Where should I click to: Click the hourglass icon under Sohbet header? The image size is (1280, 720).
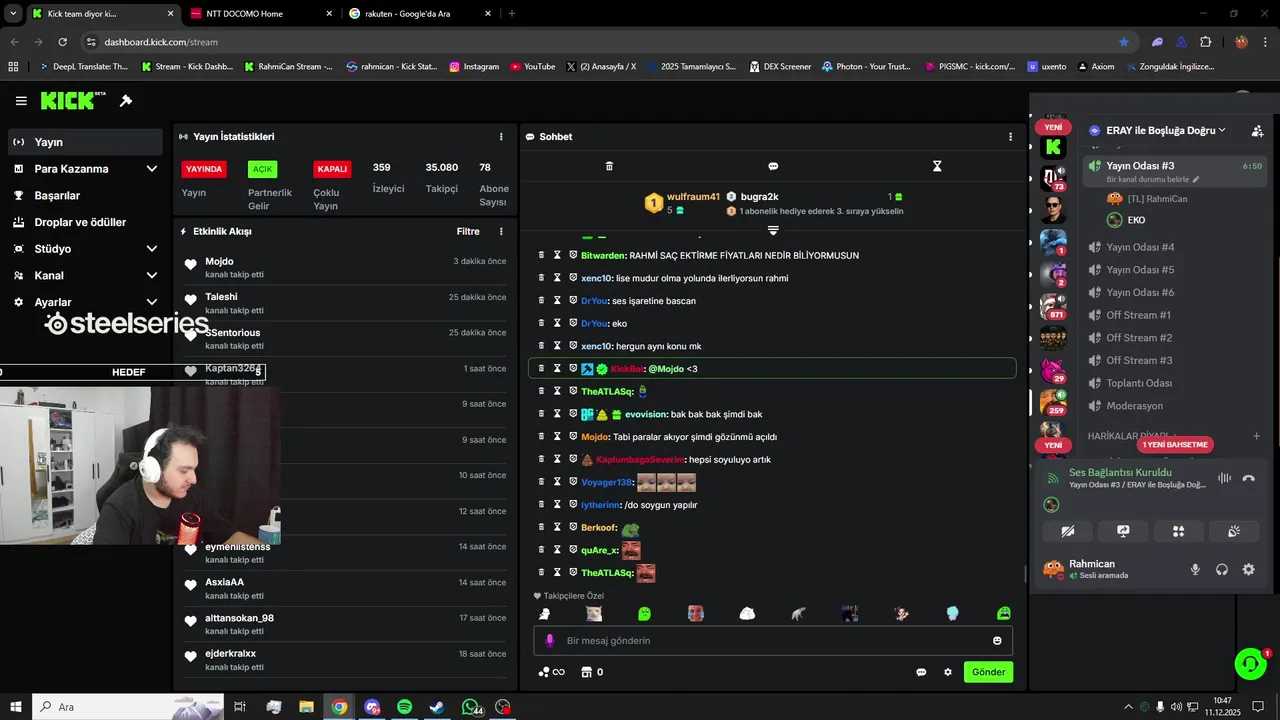(x=937, y=166)
